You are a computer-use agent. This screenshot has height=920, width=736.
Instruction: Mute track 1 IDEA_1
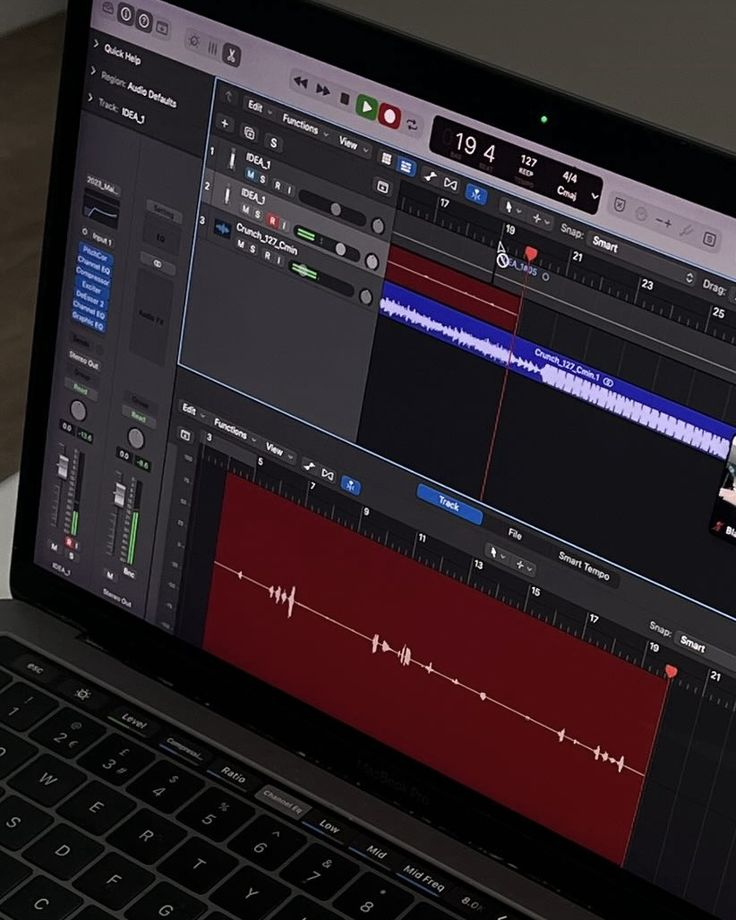[x=251, y=175]
